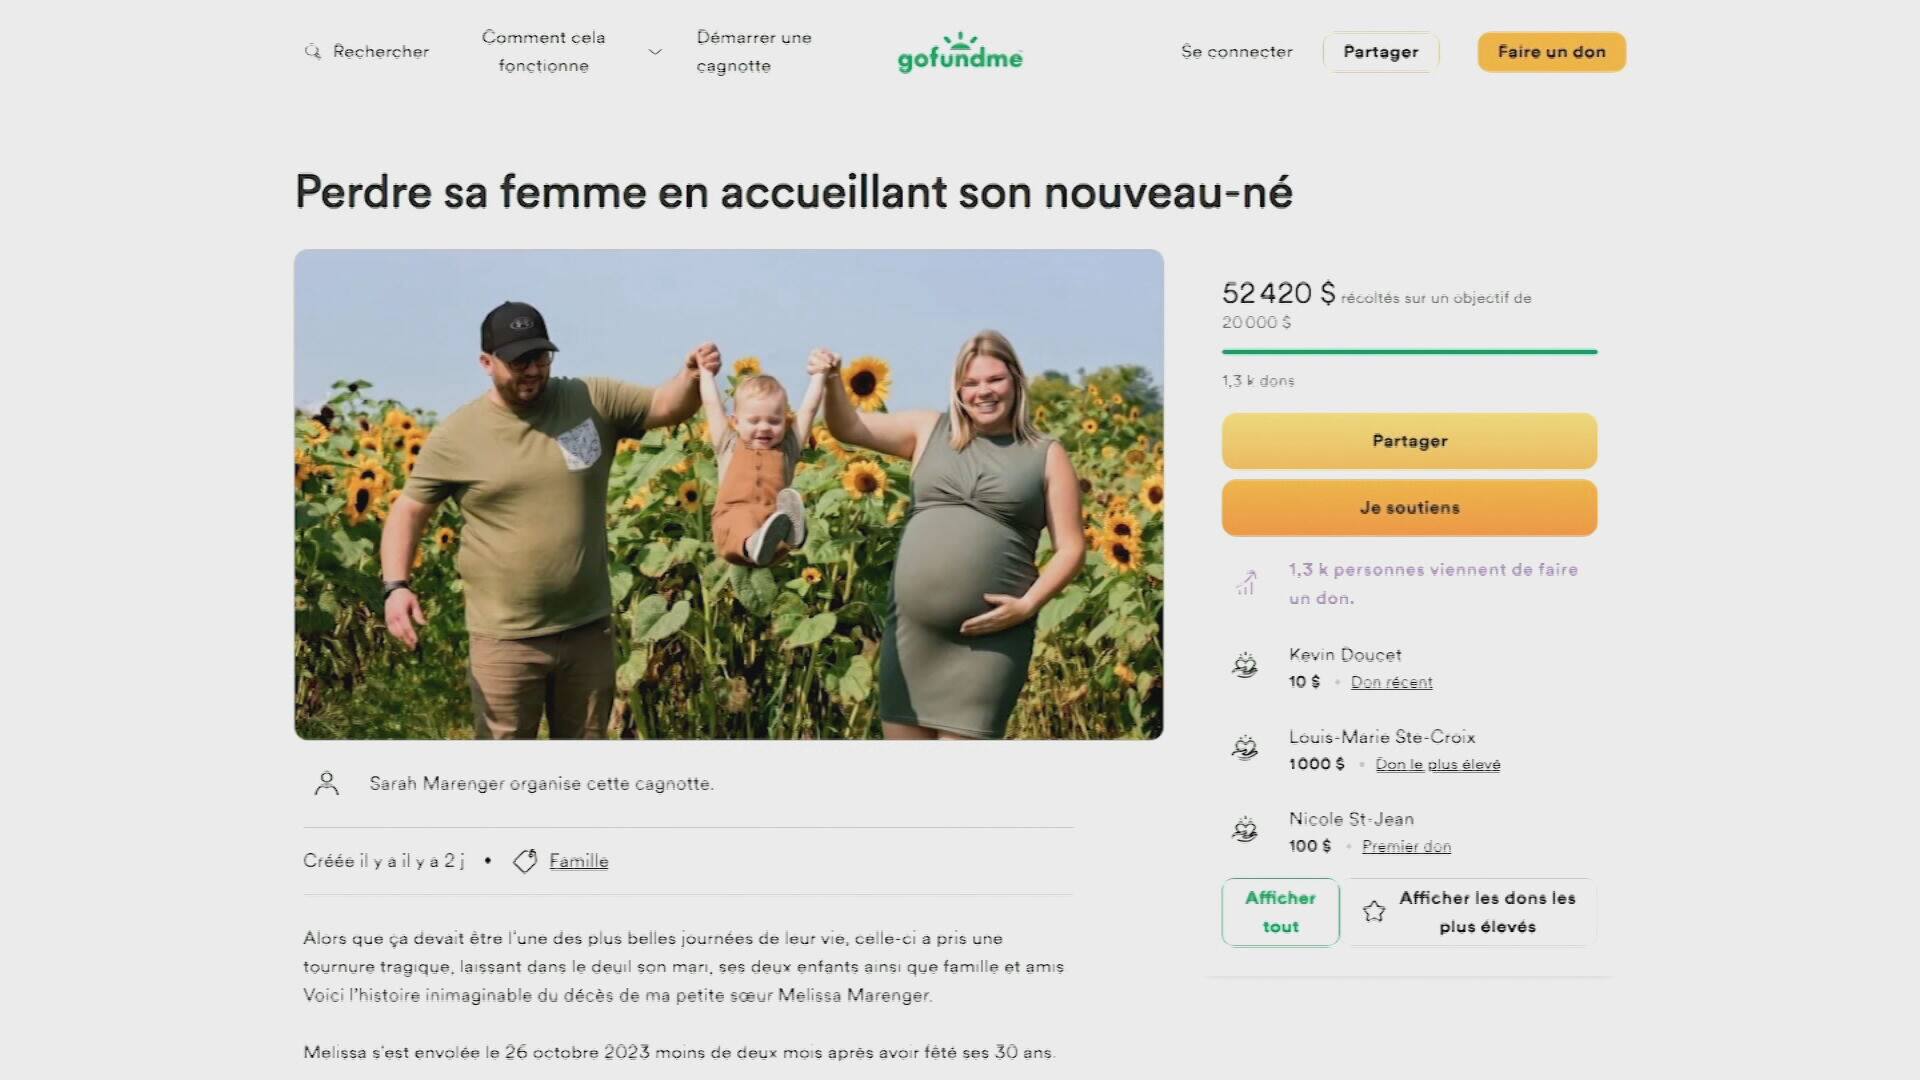1920x1080 pixels.
Task: Open the family sunflower photo
Action: pos(729,494)
